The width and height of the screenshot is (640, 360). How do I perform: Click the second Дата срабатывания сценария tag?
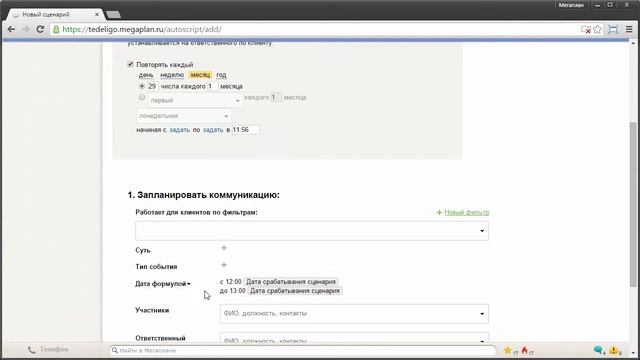[295, 291]
